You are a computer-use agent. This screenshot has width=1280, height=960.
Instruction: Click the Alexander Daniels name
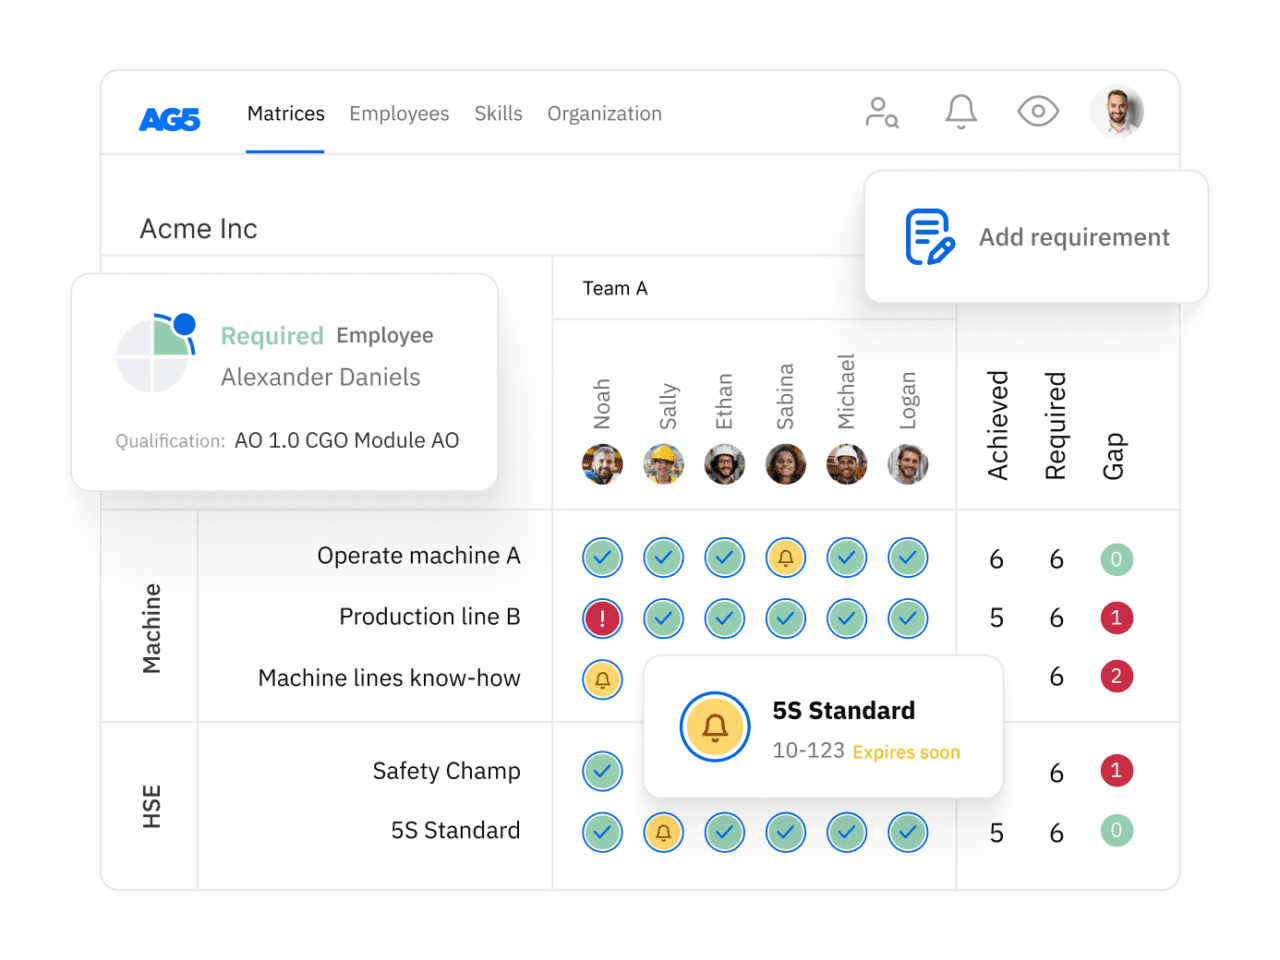click(x=320, y=378)
